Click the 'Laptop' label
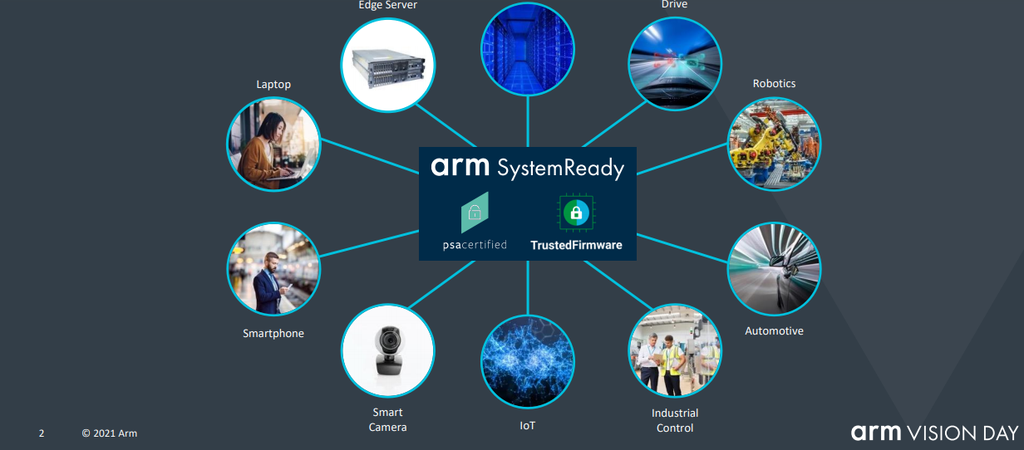Image resolution: width=1024 pixels, height=450 pixels. [274, 84]
